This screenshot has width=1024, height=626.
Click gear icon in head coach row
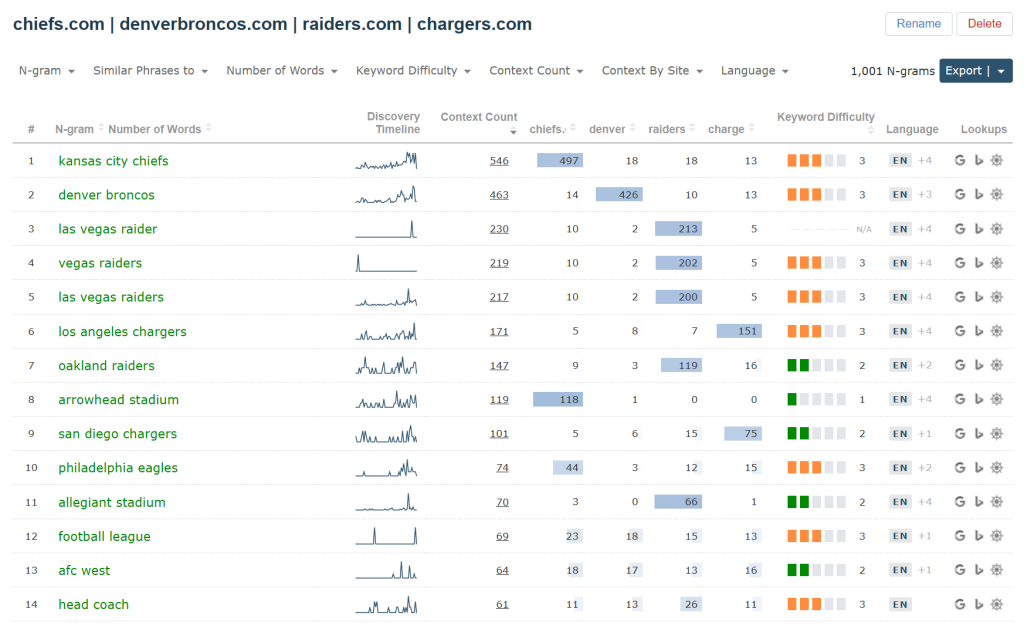(997, 604)
